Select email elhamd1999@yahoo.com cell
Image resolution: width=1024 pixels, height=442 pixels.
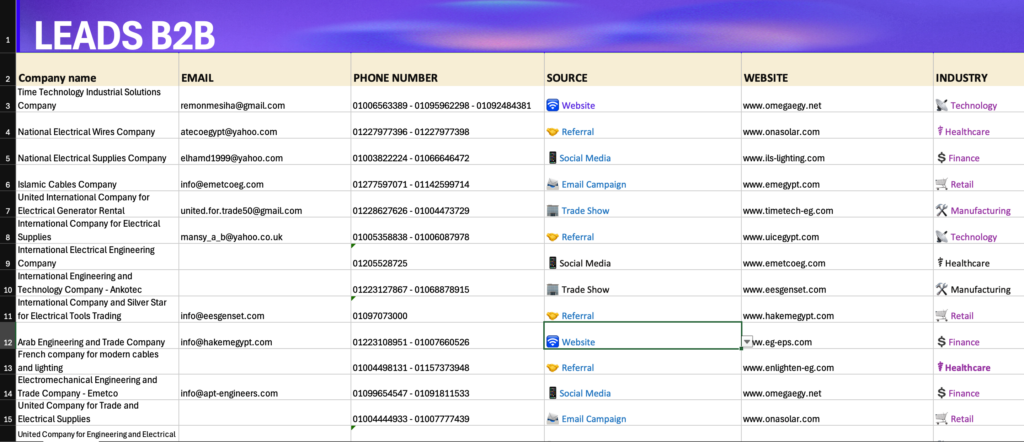pyautogui.click(x=264, y=152)
